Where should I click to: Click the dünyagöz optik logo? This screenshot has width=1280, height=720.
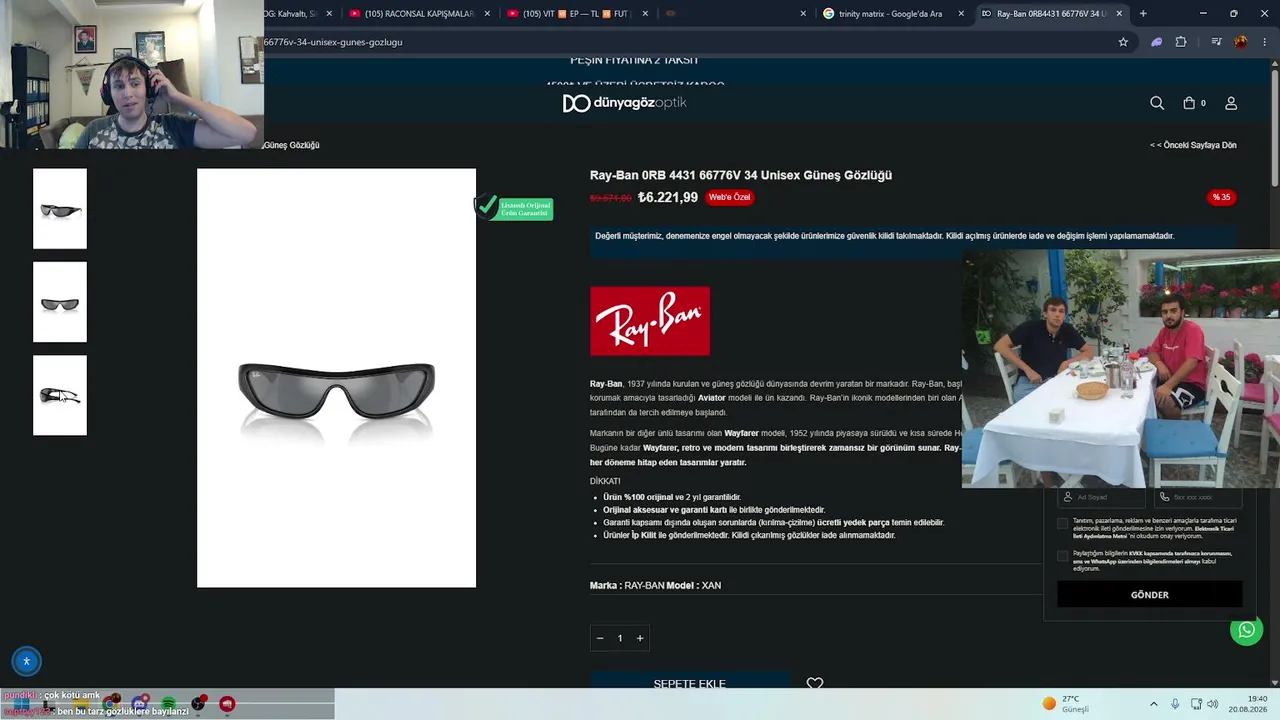(624, 103)
